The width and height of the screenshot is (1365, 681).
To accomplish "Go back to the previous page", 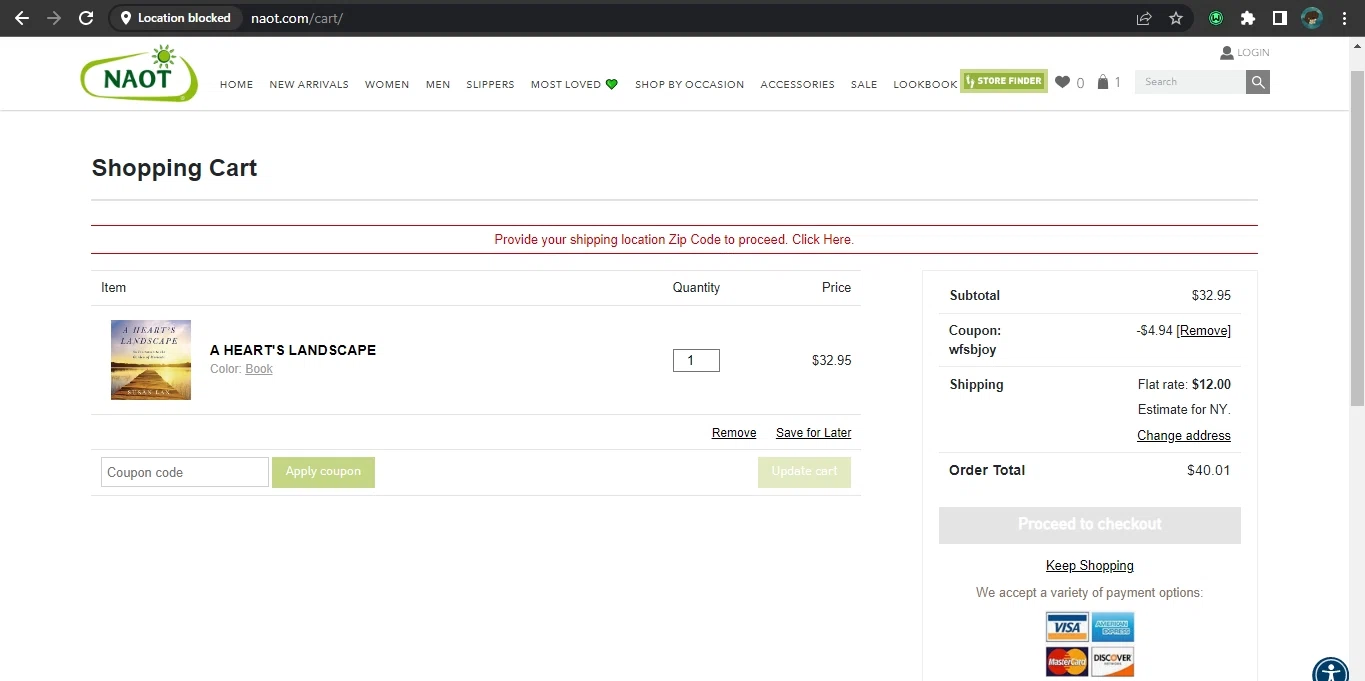I will pyautogui.click(x=22, y=18).
